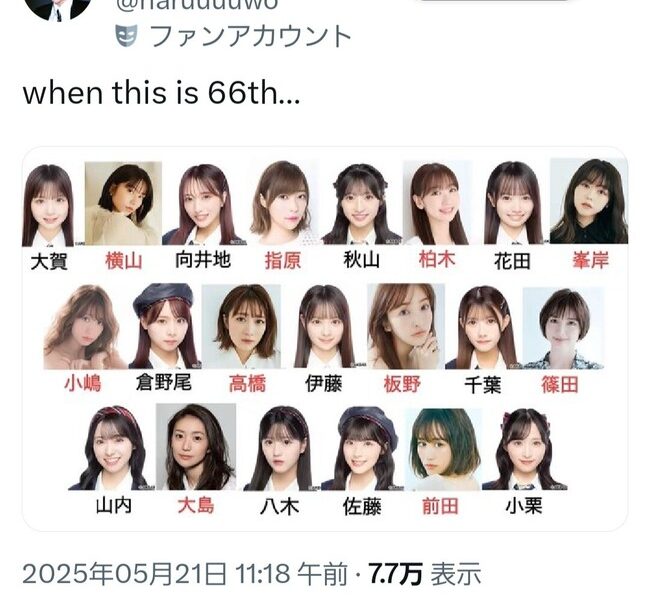Image resolution: width=650 pixels, height=600 pixels.
Task: Open the green-haired portrait labeled 前田
Action: [x=444, y=449]
